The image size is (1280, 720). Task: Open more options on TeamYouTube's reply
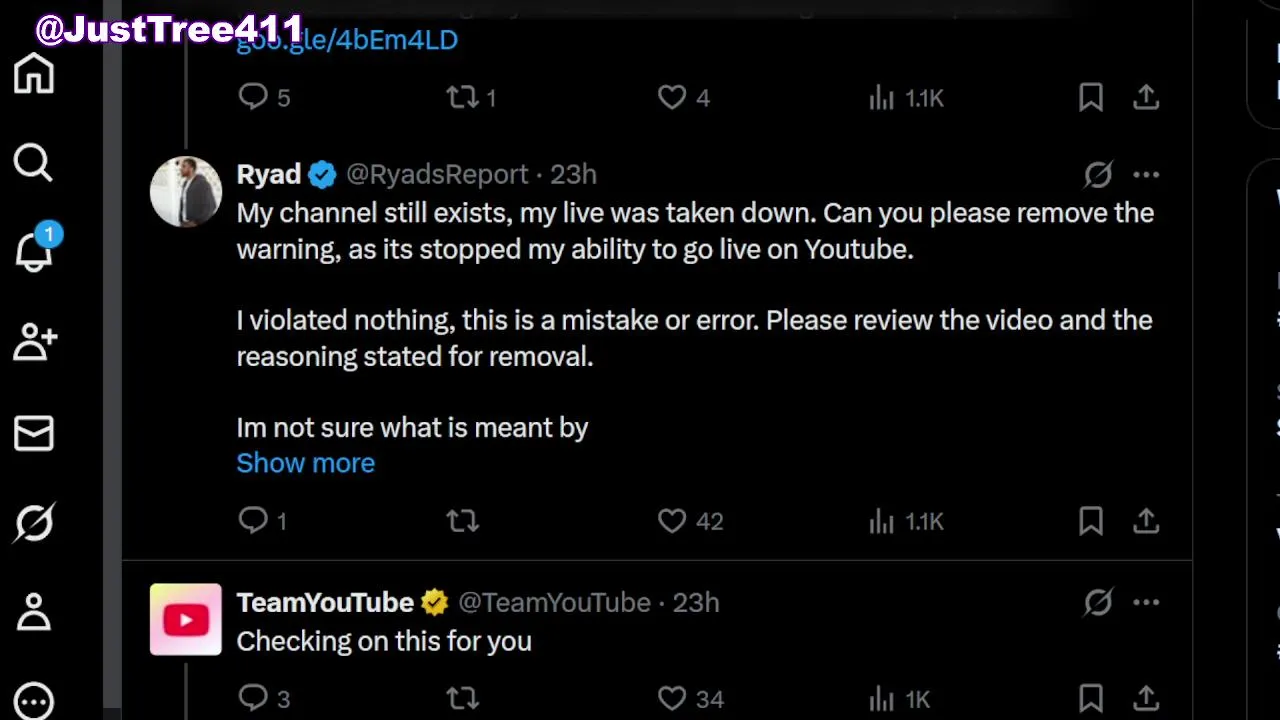(1146, 603)
